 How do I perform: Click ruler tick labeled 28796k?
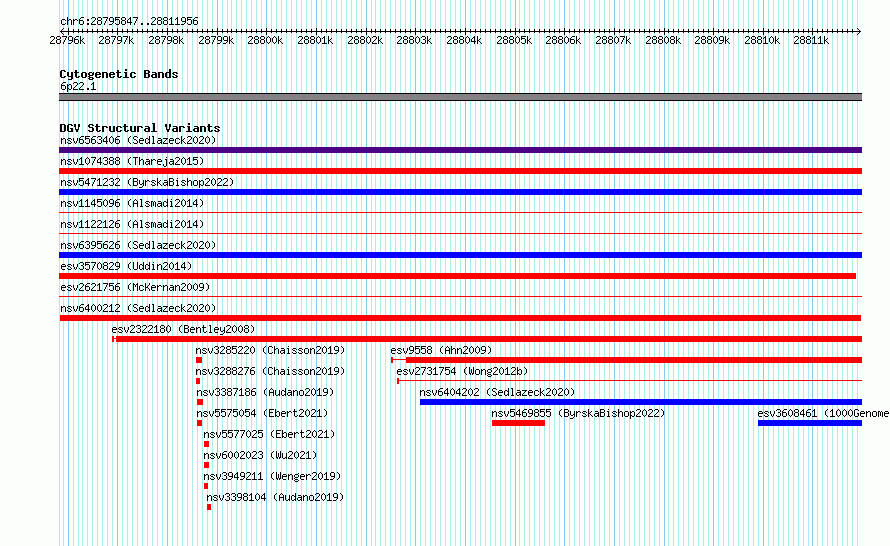coord(67,40)
